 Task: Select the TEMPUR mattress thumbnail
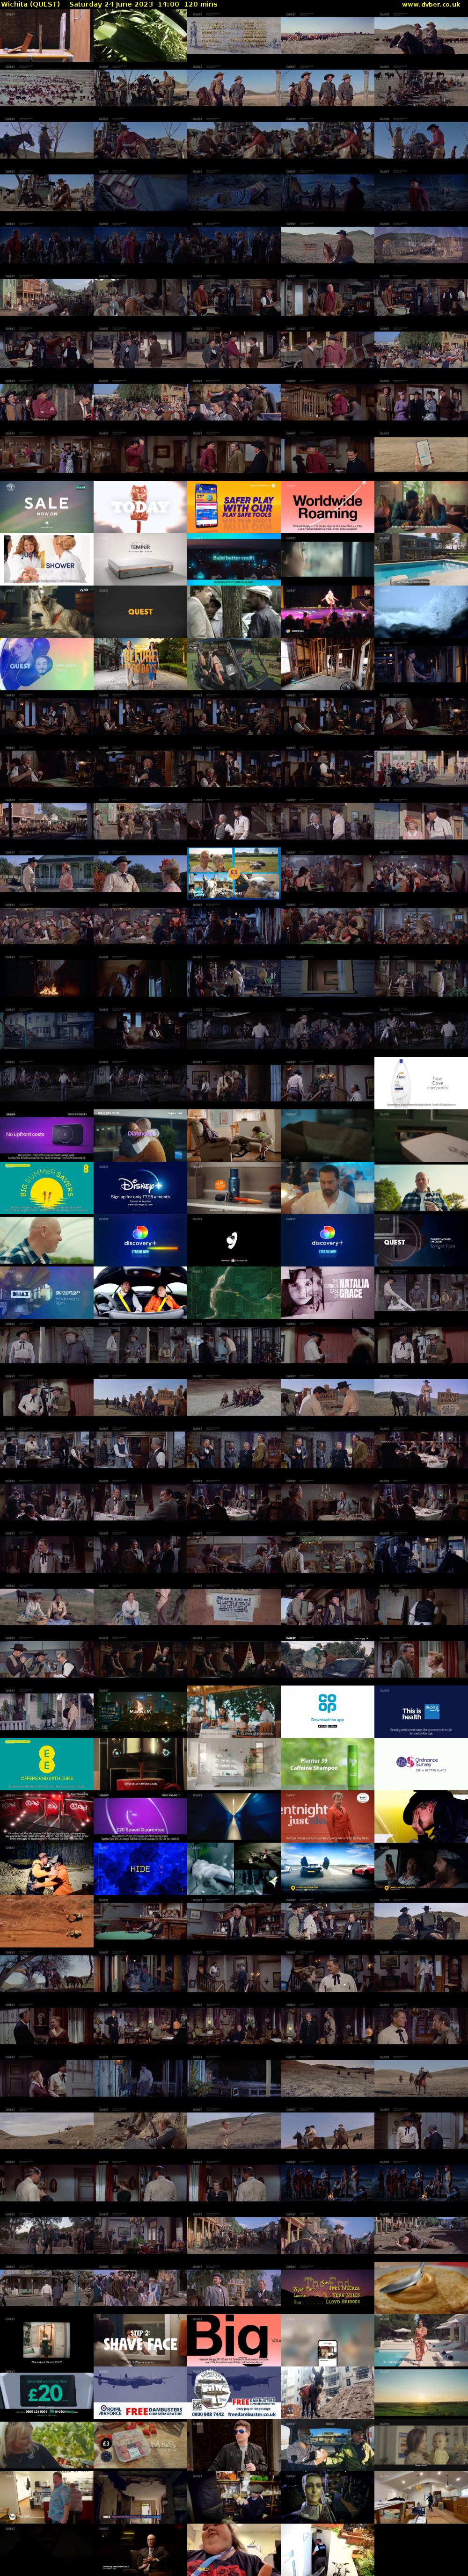click(x=140, y=559)
